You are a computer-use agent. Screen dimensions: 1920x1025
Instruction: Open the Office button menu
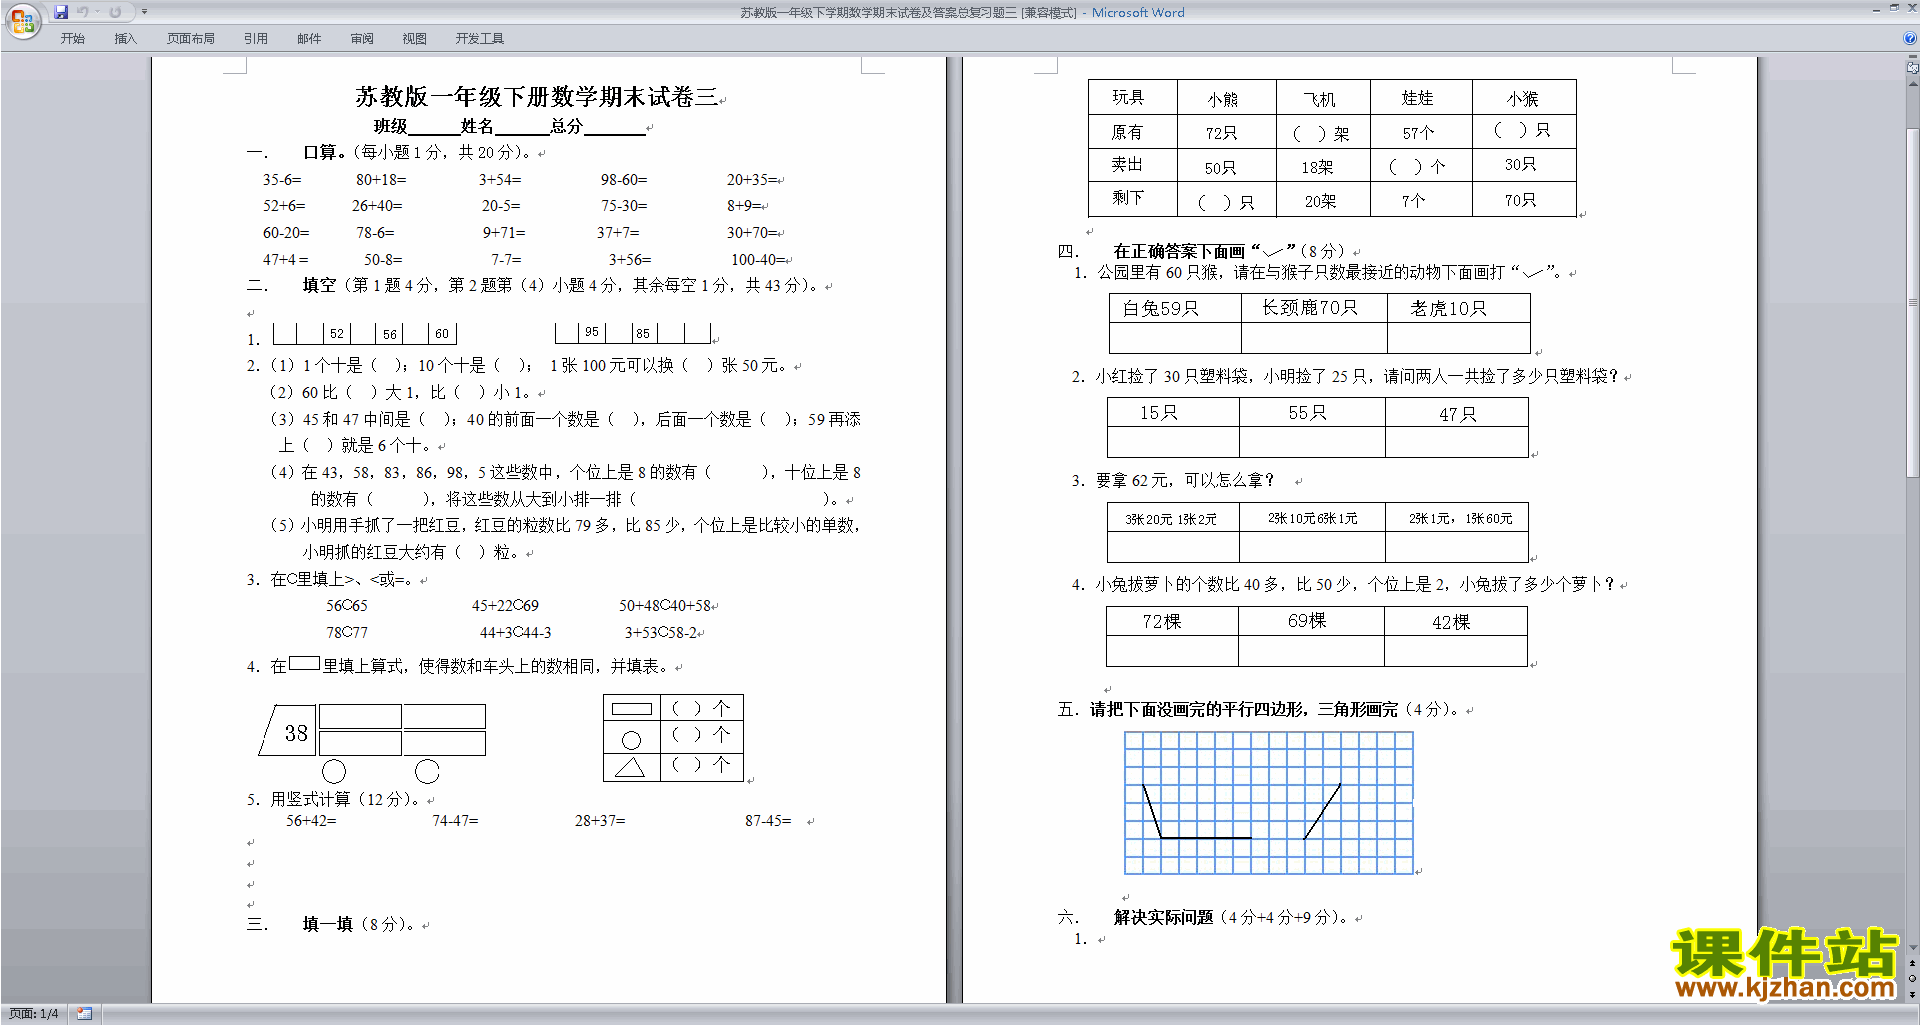pyautogui.click(x=22, y=20)
